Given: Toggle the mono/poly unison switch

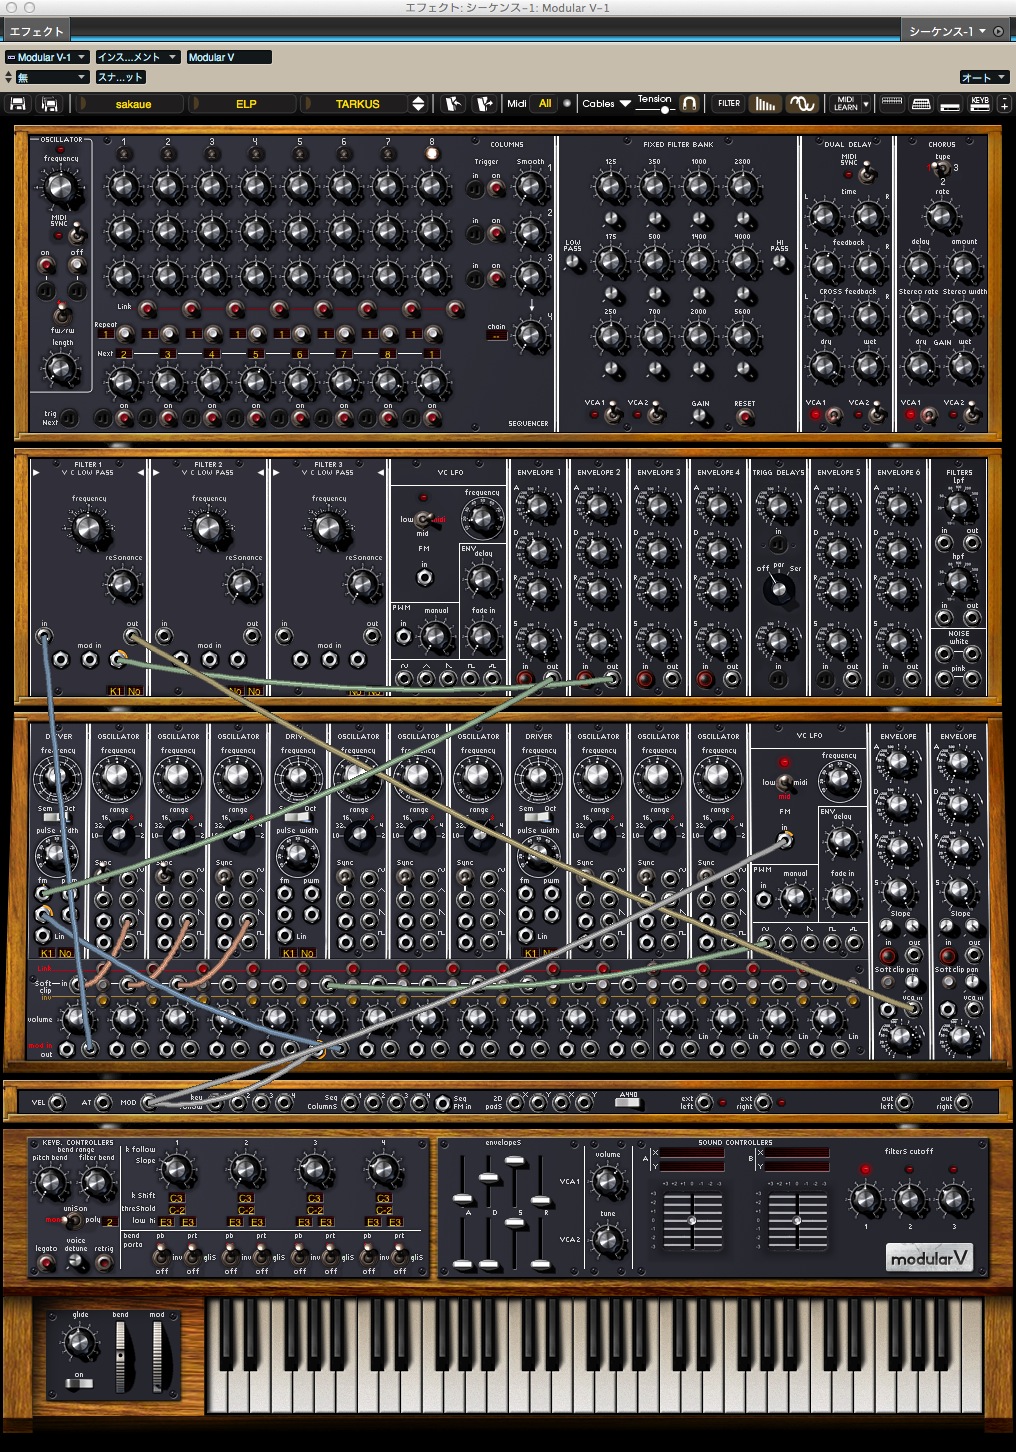Looking at the screenshot, I should tap(73, 1221).
